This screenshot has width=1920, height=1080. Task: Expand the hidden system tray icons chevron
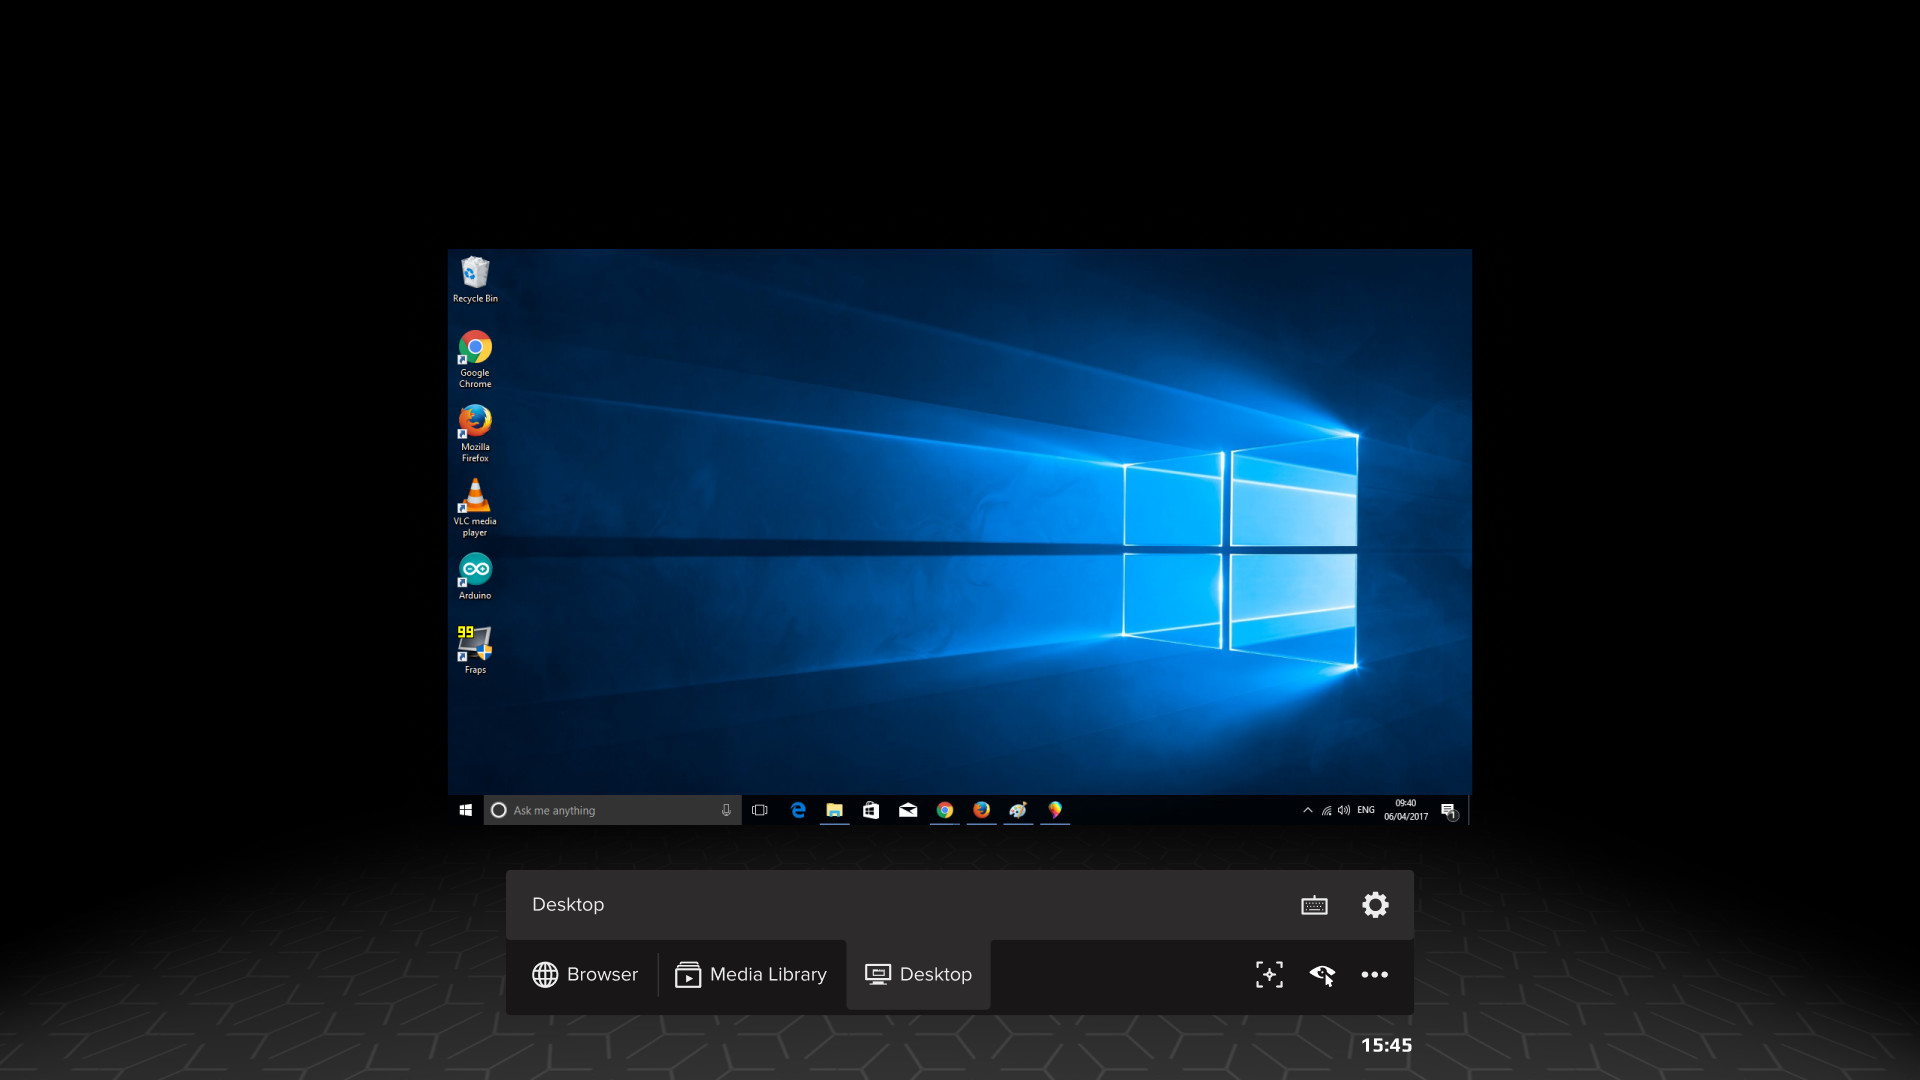[1308, 810]
